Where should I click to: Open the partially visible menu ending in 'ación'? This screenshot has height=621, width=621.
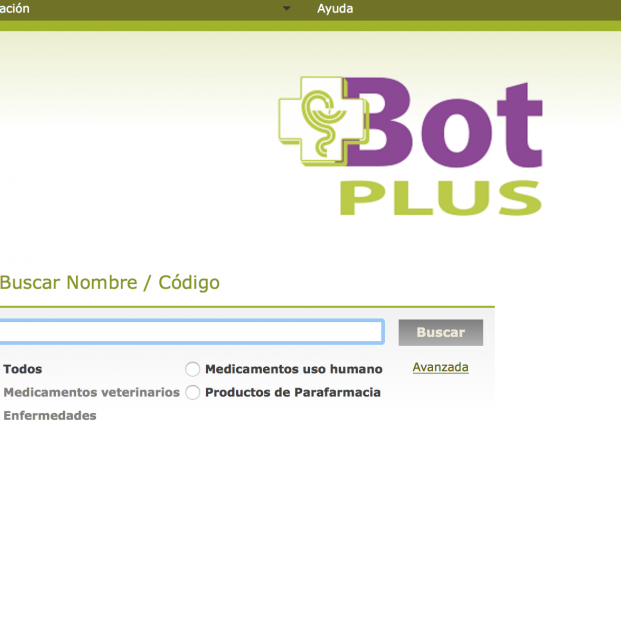tap(15, 9)
